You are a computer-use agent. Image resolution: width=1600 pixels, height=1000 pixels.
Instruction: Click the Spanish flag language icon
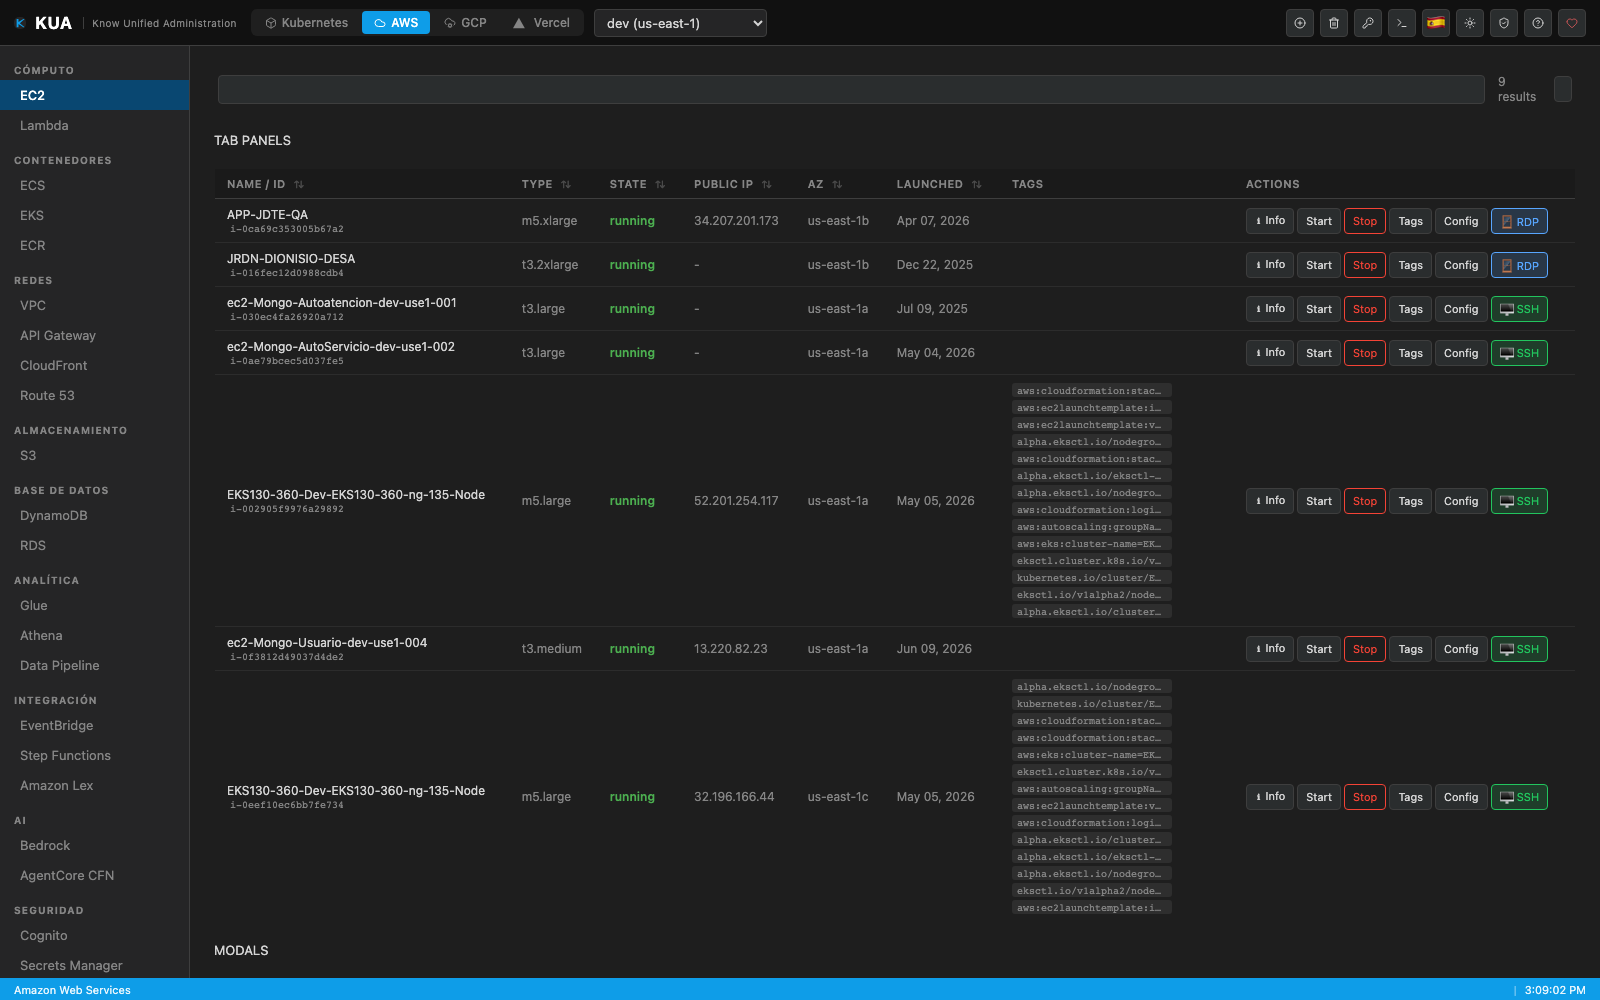coord(1436,23)
